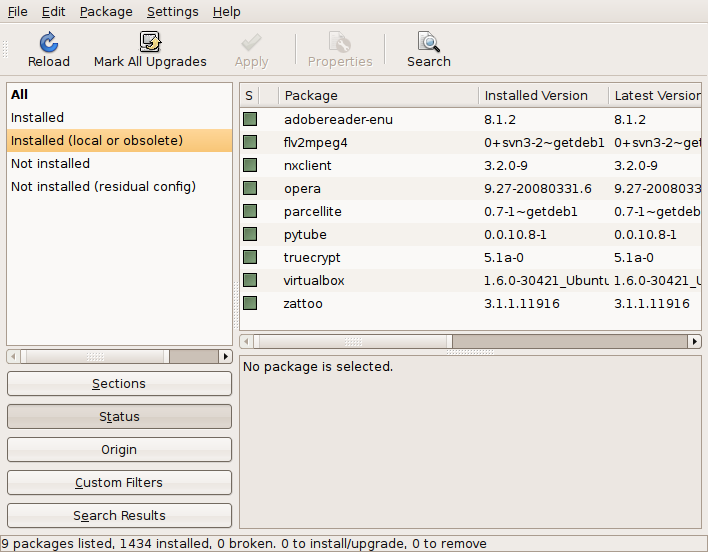Open the Search toolbar icon
Viewport: 708px width, 552px height.
tap(429, 42)
